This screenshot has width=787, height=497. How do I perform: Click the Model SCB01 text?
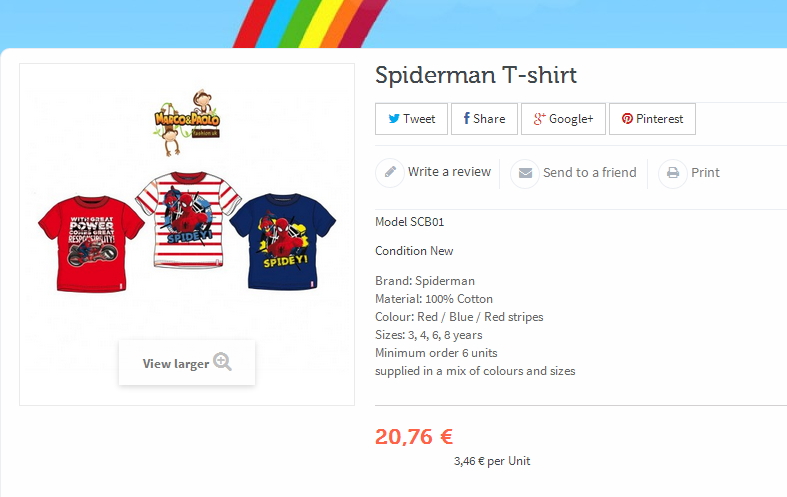click(x=409, y=222)
